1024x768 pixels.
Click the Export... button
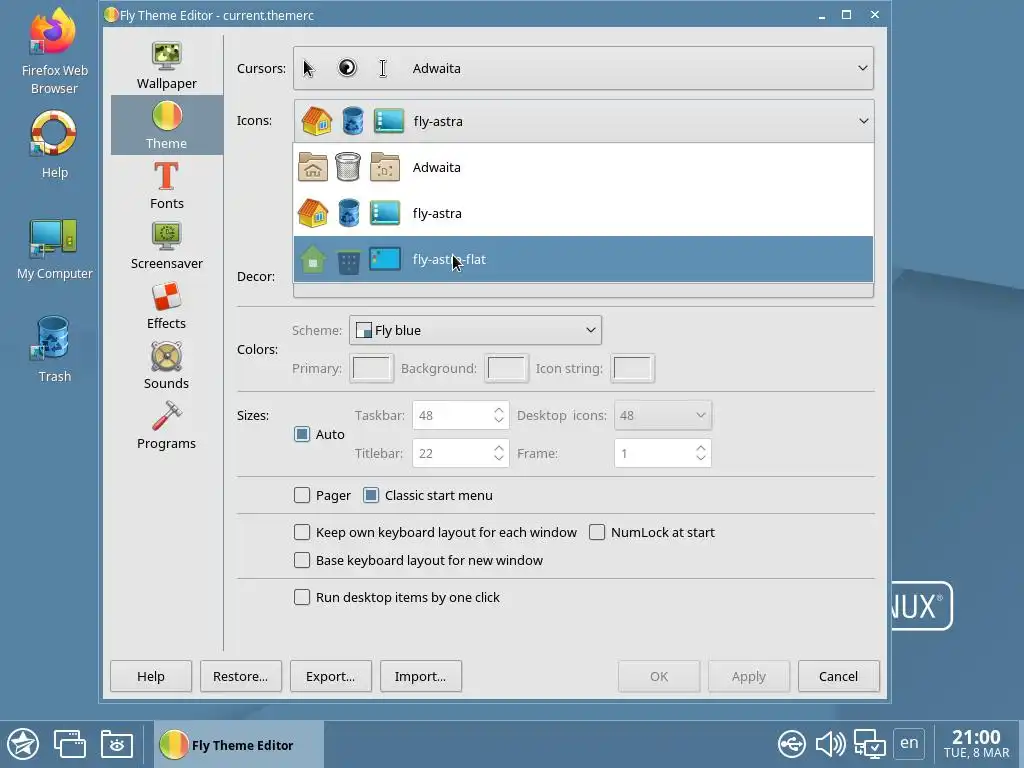pyautogui.click(x=330, y=677)
